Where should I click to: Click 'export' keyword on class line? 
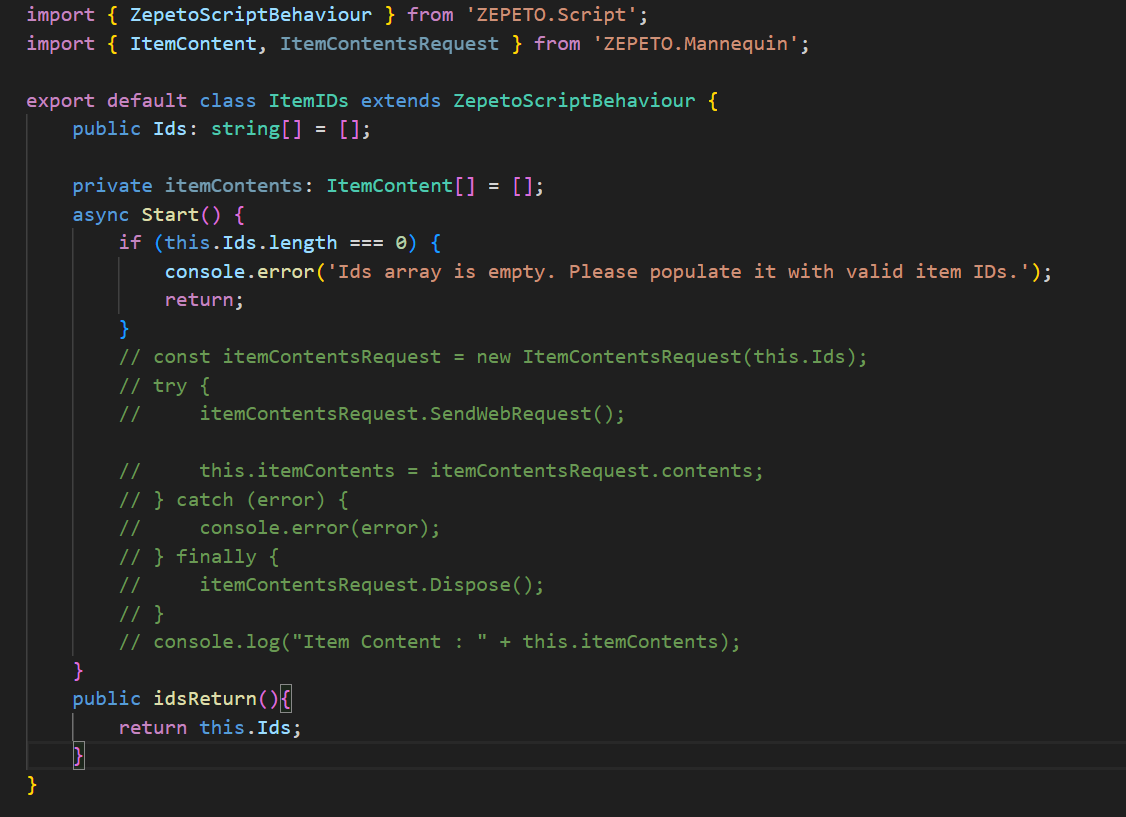pos(60,101)
